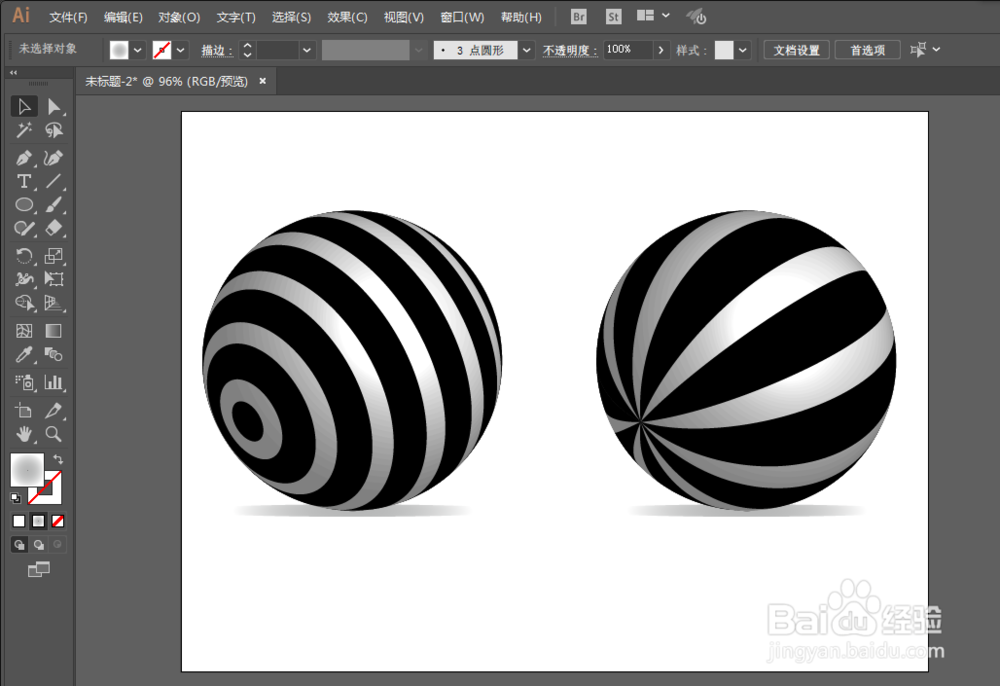Click the 不透明度 link label

point(570,50)
